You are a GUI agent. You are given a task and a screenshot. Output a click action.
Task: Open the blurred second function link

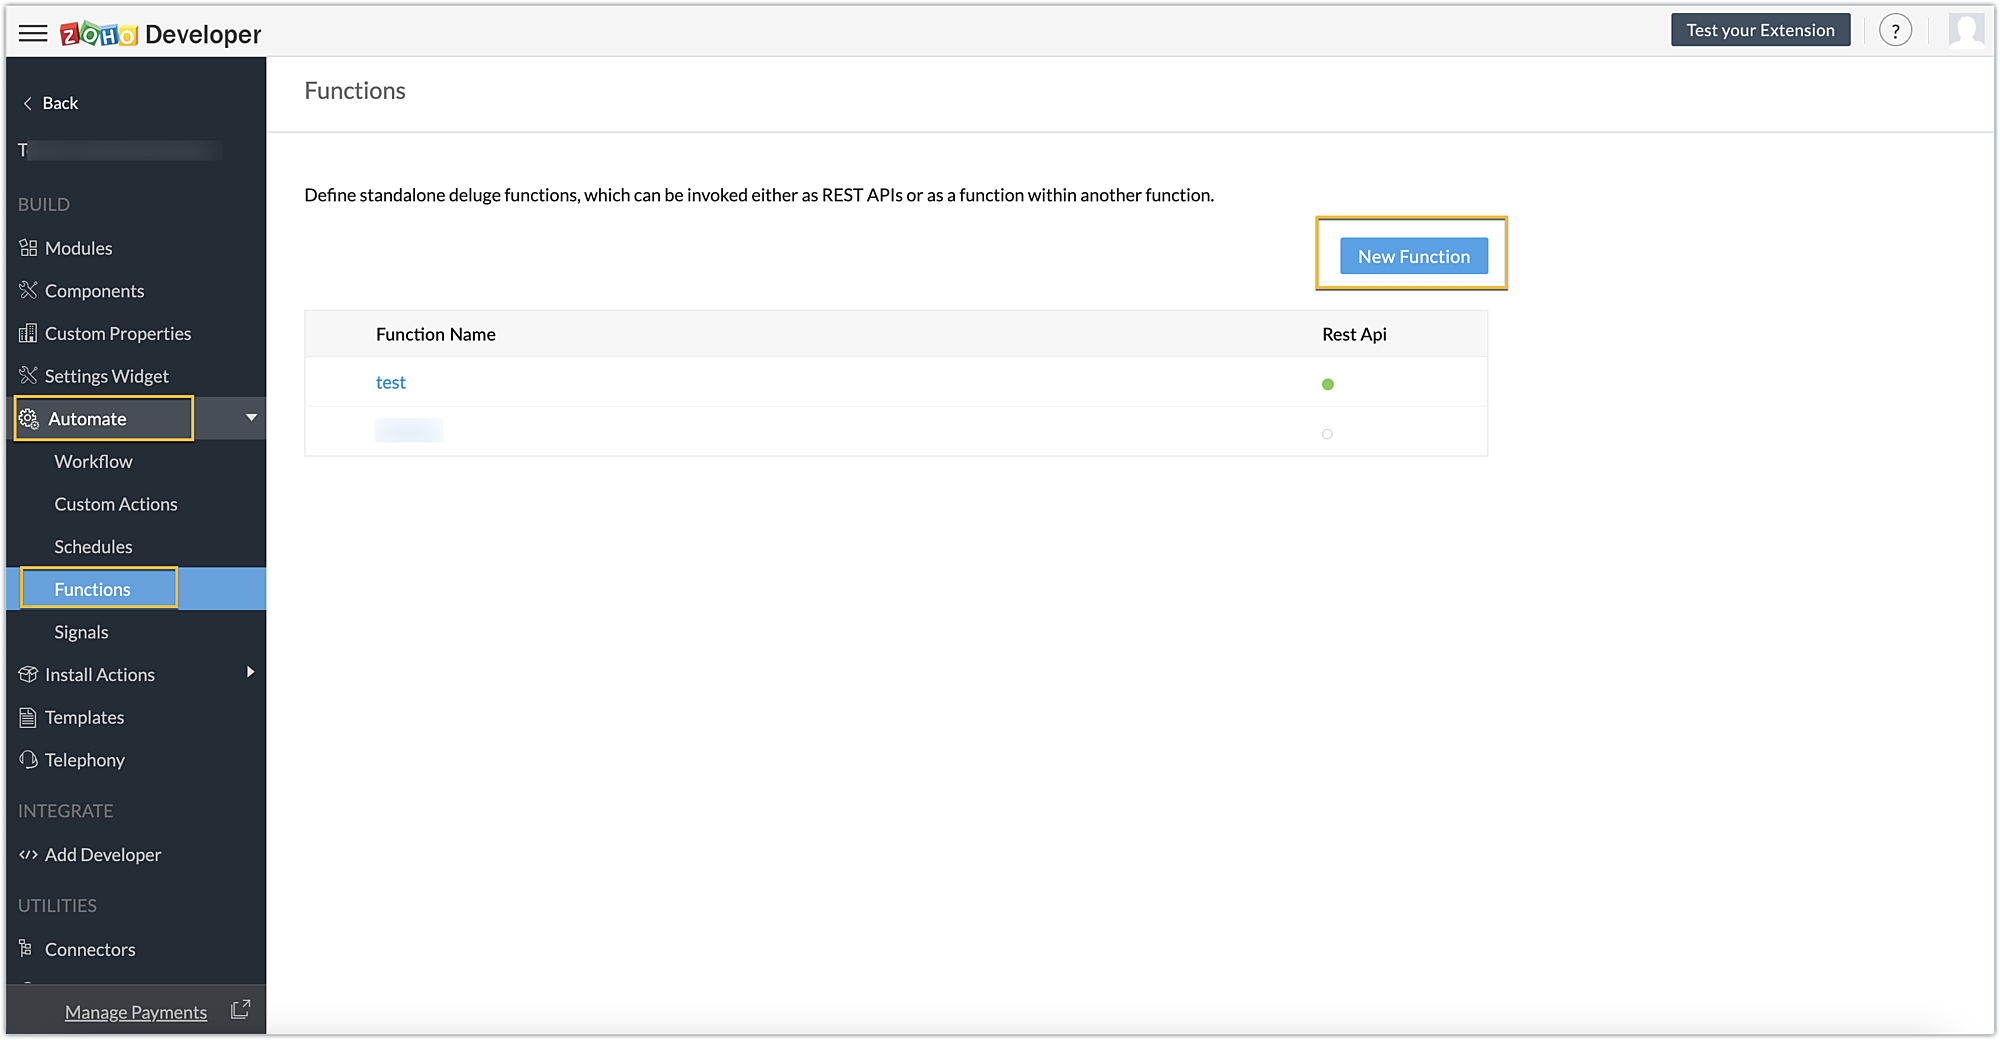(409, 431)
